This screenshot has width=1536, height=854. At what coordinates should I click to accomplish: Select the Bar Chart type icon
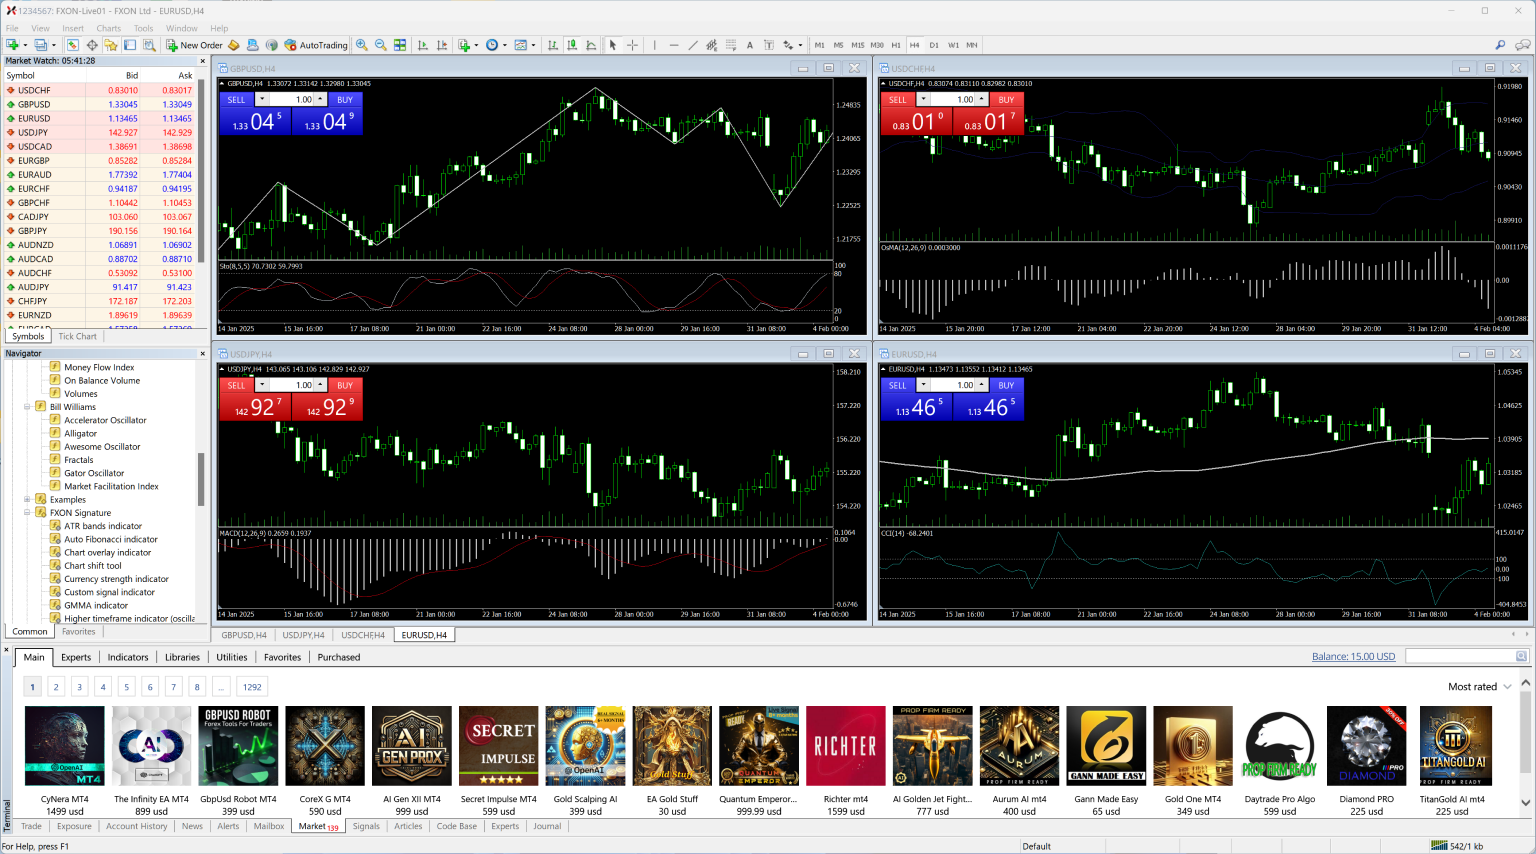[553, 45]
